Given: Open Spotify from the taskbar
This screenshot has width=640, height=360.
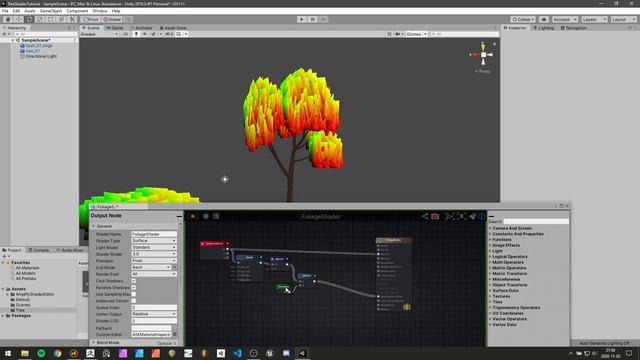Looking at the screenshot, I should point(41,353).
